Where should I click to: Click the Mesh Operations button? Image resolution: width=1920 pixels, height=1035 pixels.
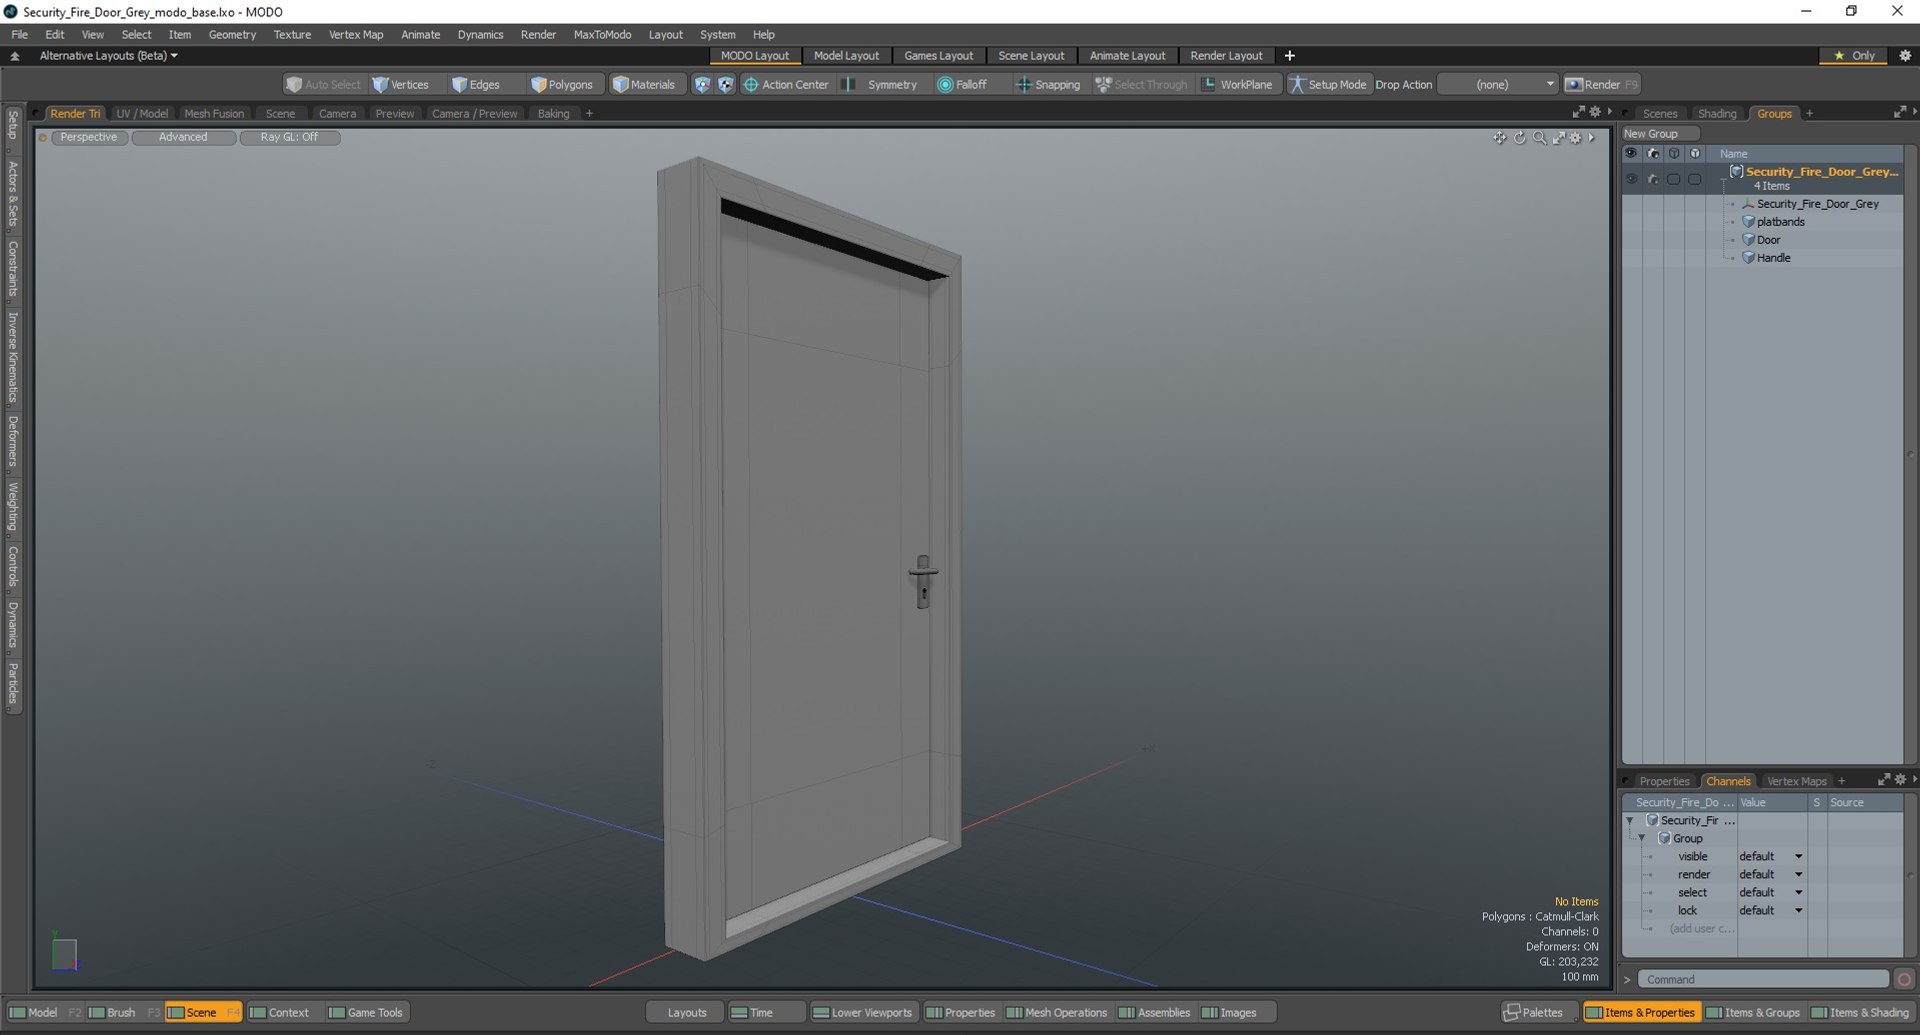tap(1056, 1013)
